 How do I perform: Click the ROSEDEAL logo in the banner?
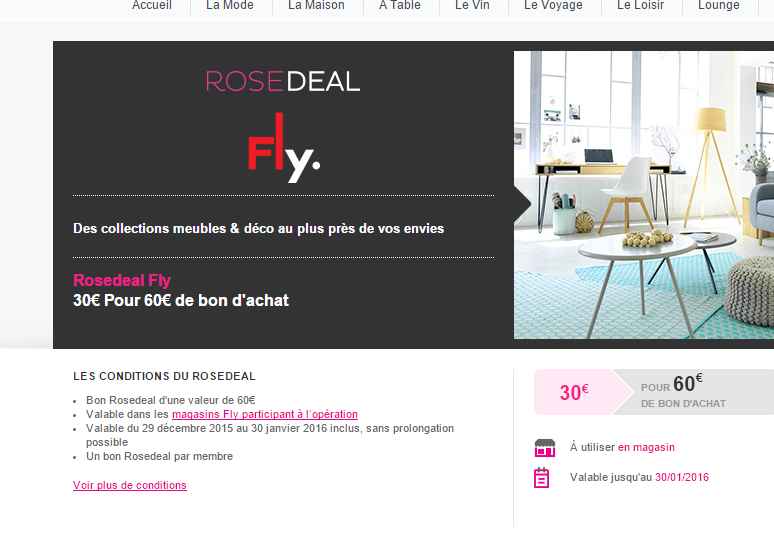tap(282, 81)
